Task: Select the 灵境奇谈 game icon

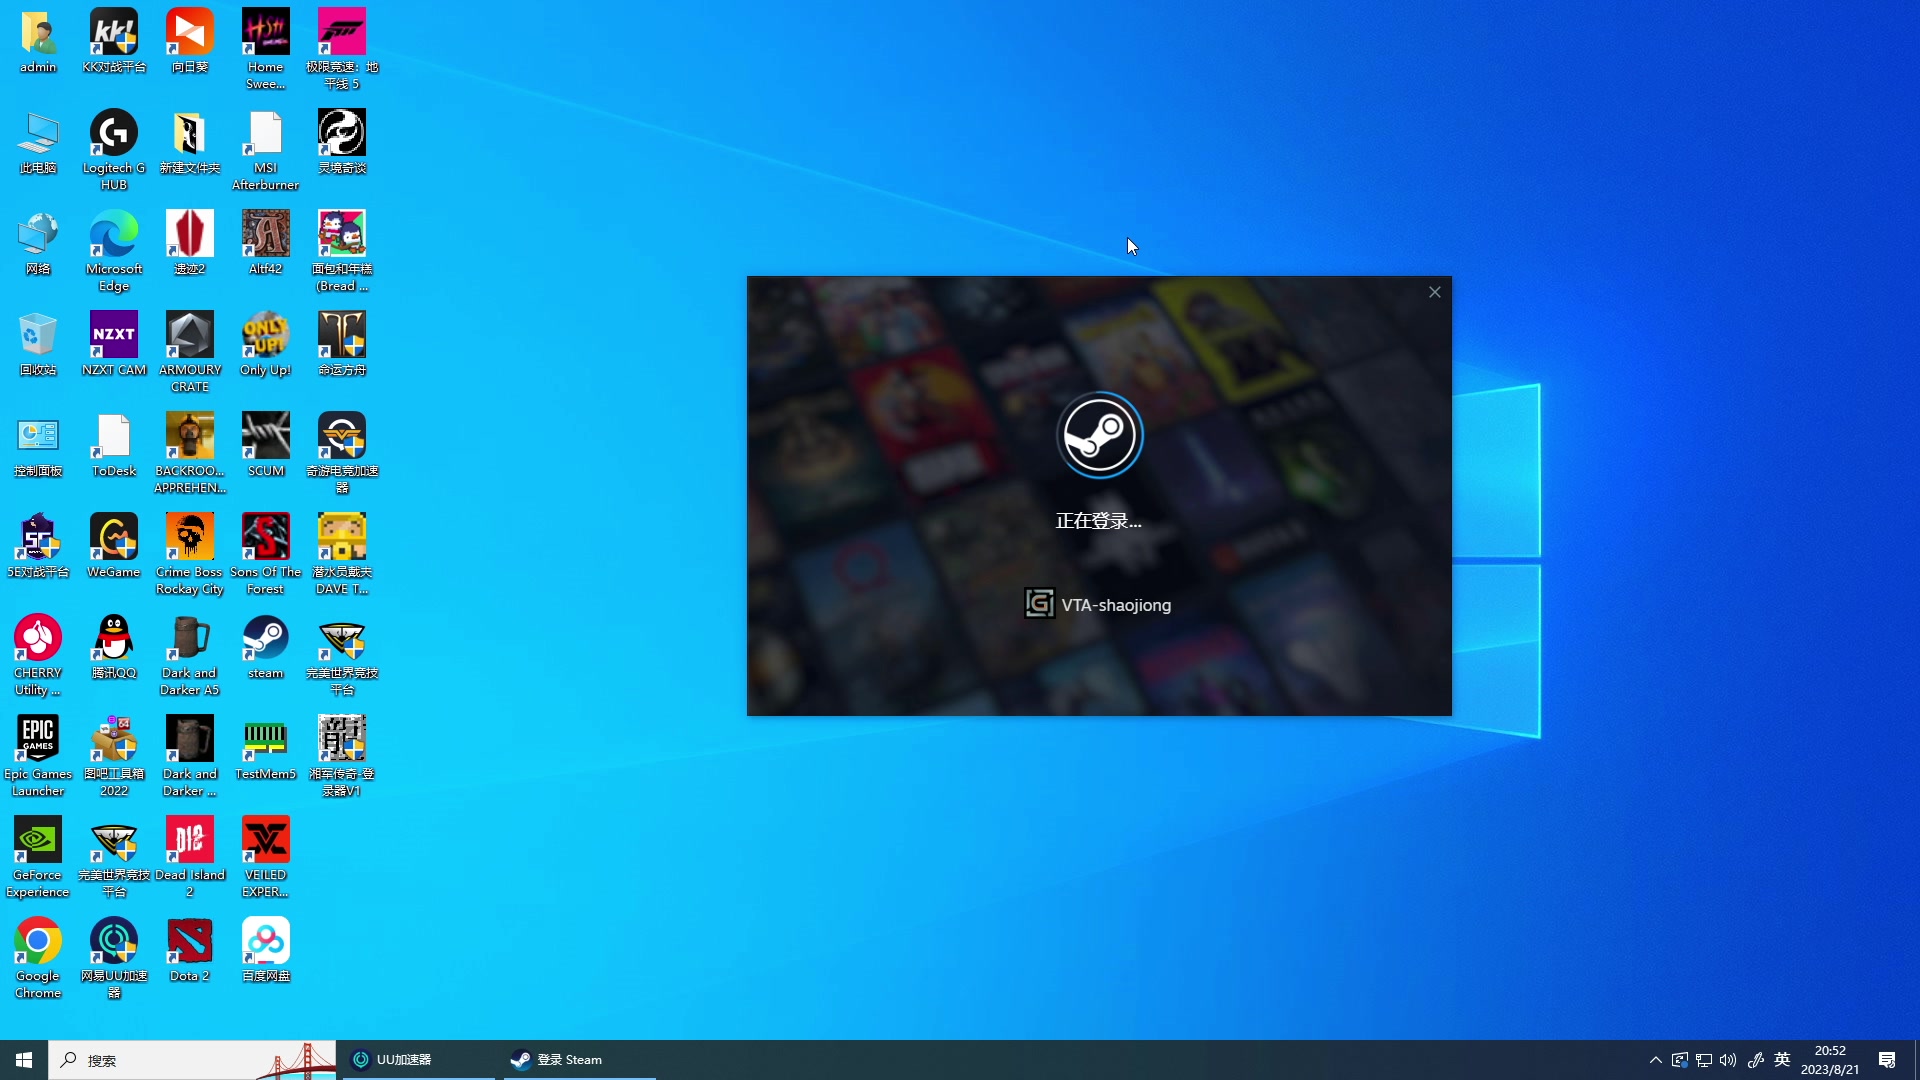Action: tap(342, 142)
